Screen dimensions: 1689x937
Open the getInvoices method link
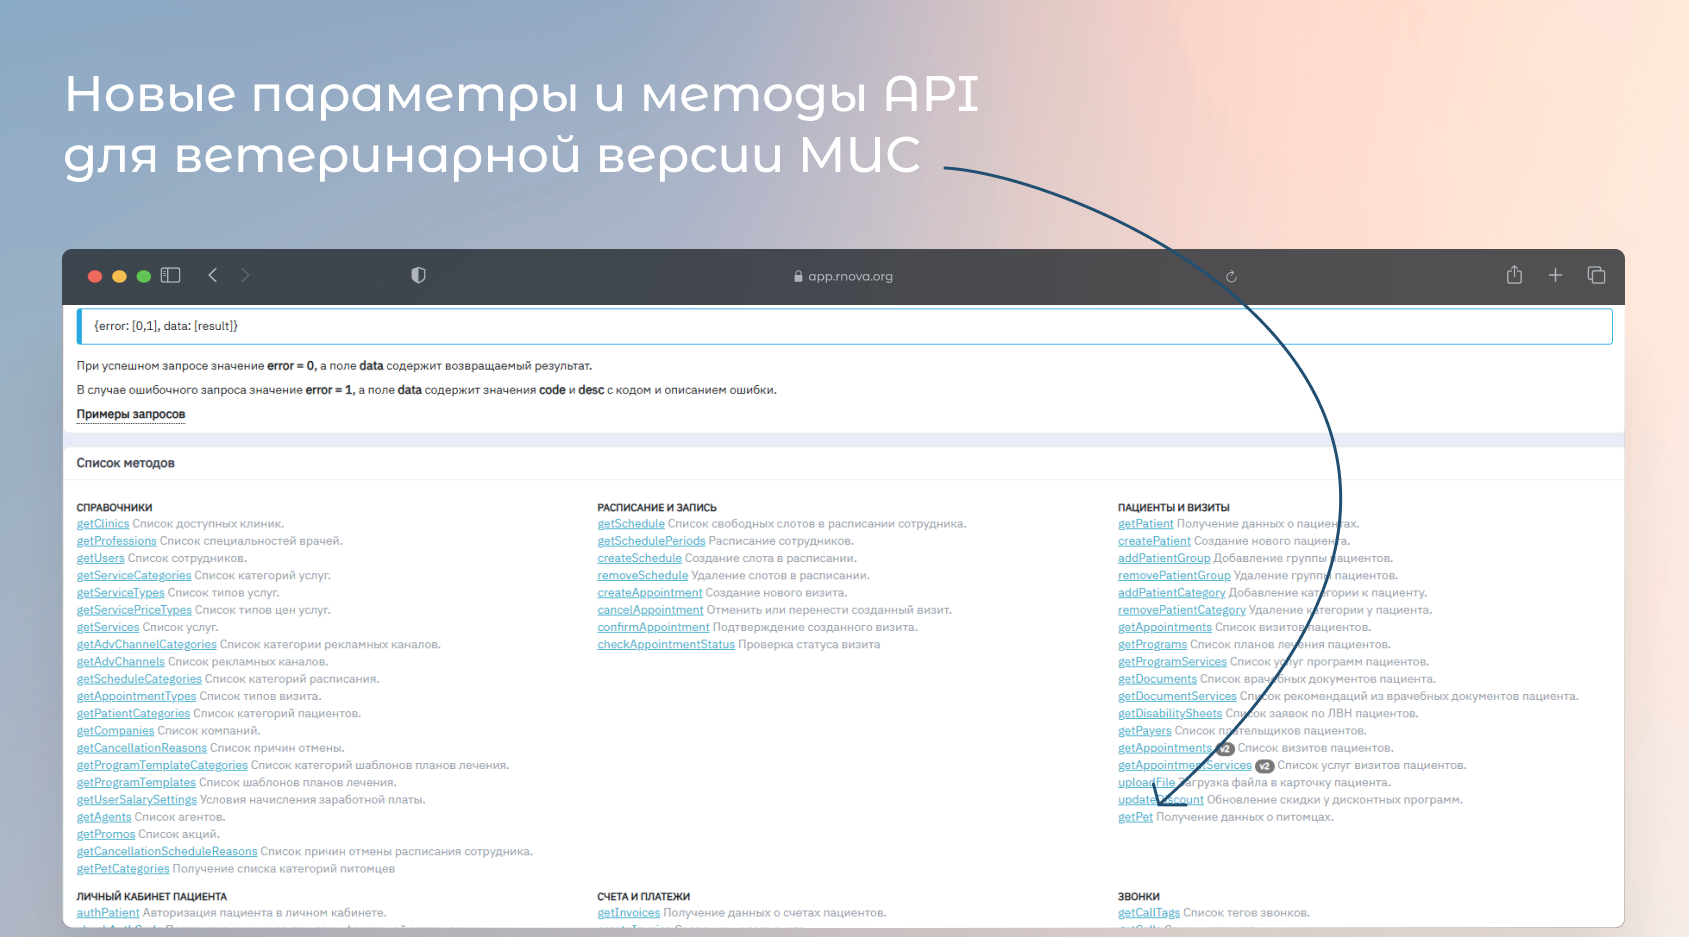pos(629,913)
